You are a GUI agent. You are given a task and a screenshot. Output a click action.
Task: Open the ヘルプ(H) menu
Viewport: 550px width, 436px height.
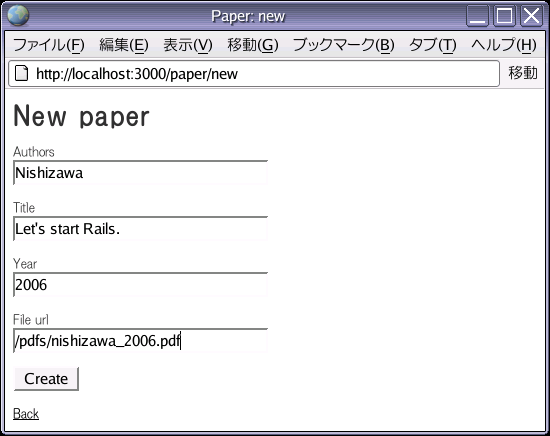pos(504,45)
